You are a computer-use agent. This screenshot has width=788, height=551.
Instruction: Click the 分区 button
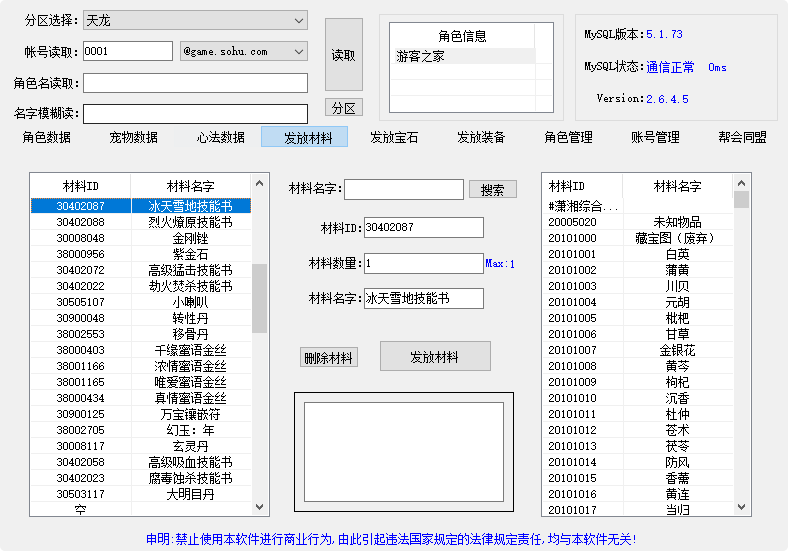343,108
